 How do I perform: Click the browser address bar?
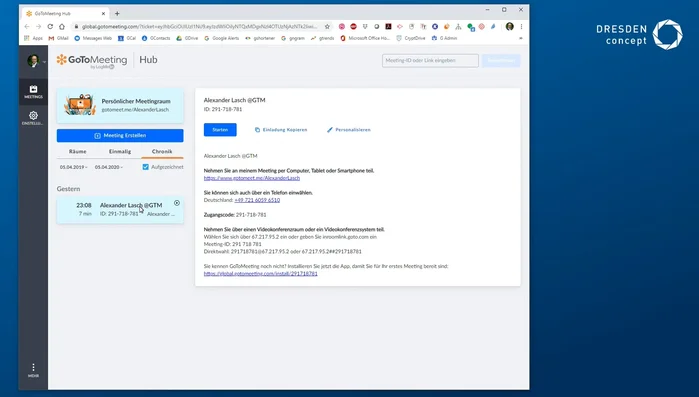coord(200,27)
